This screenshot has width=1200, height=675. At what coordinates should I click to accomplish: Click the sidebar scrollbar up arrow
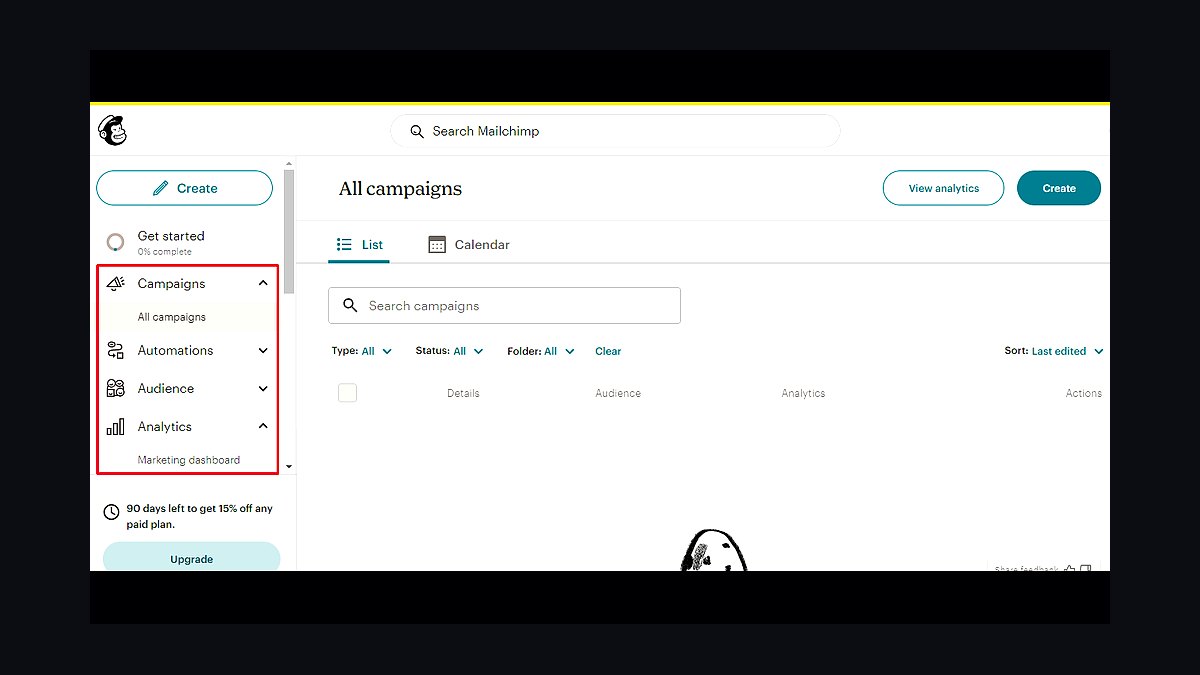click(289, 163)
